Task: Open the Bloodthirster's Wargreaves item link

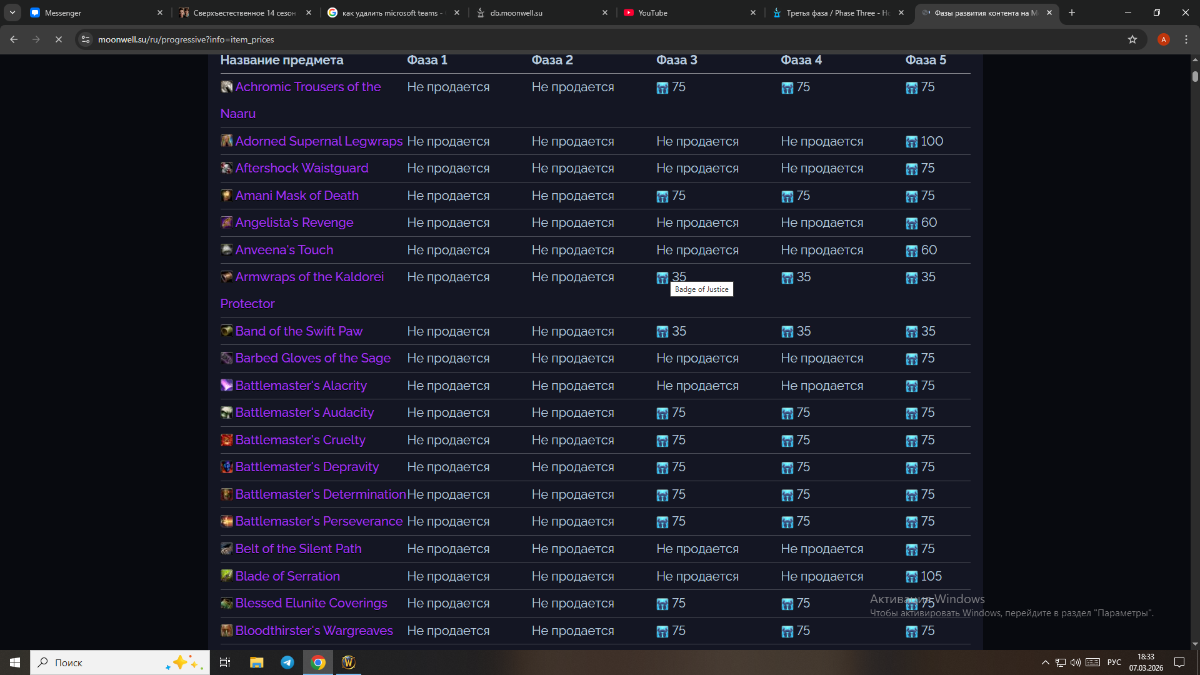Action: (313, 631)
